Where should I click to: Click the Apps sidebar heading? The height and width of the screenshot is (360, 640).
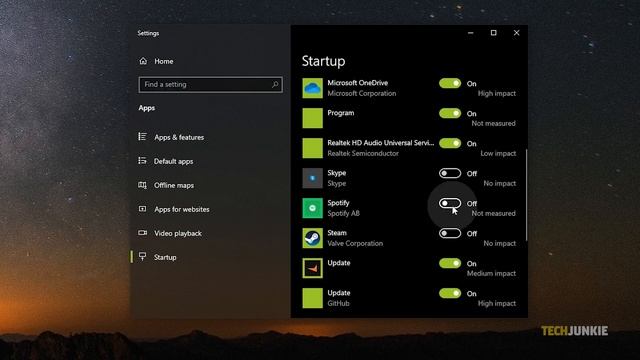pyautogui.click(x=147, y=108)
